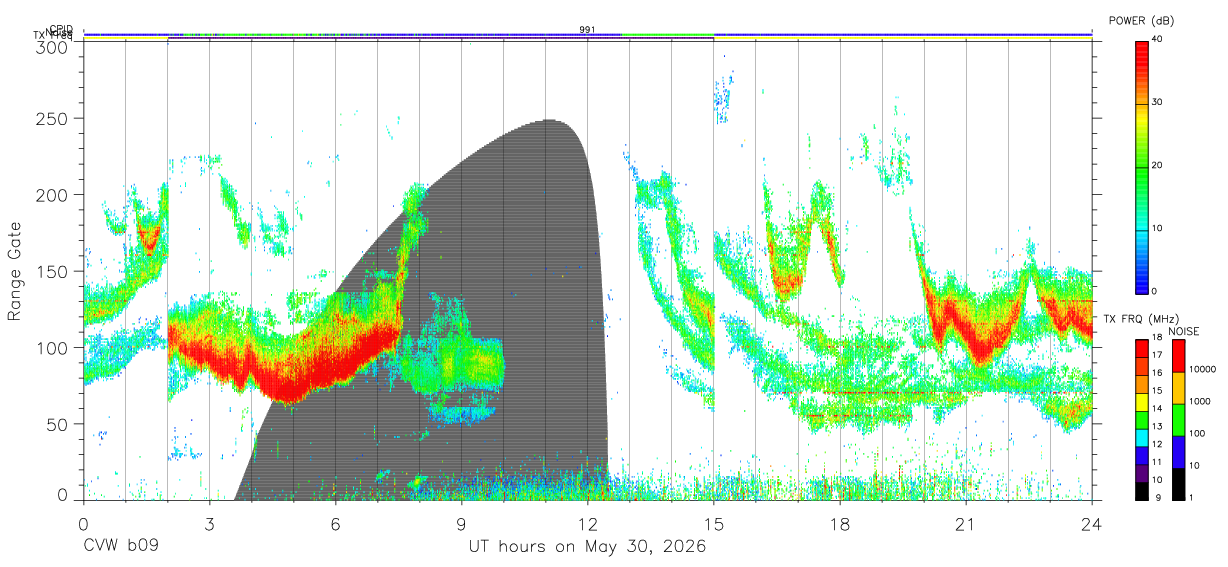This screenshot has height=567, width=1228.
Task: Click the 24 UT hour axis label
Action: click(x=1091, y=523)
